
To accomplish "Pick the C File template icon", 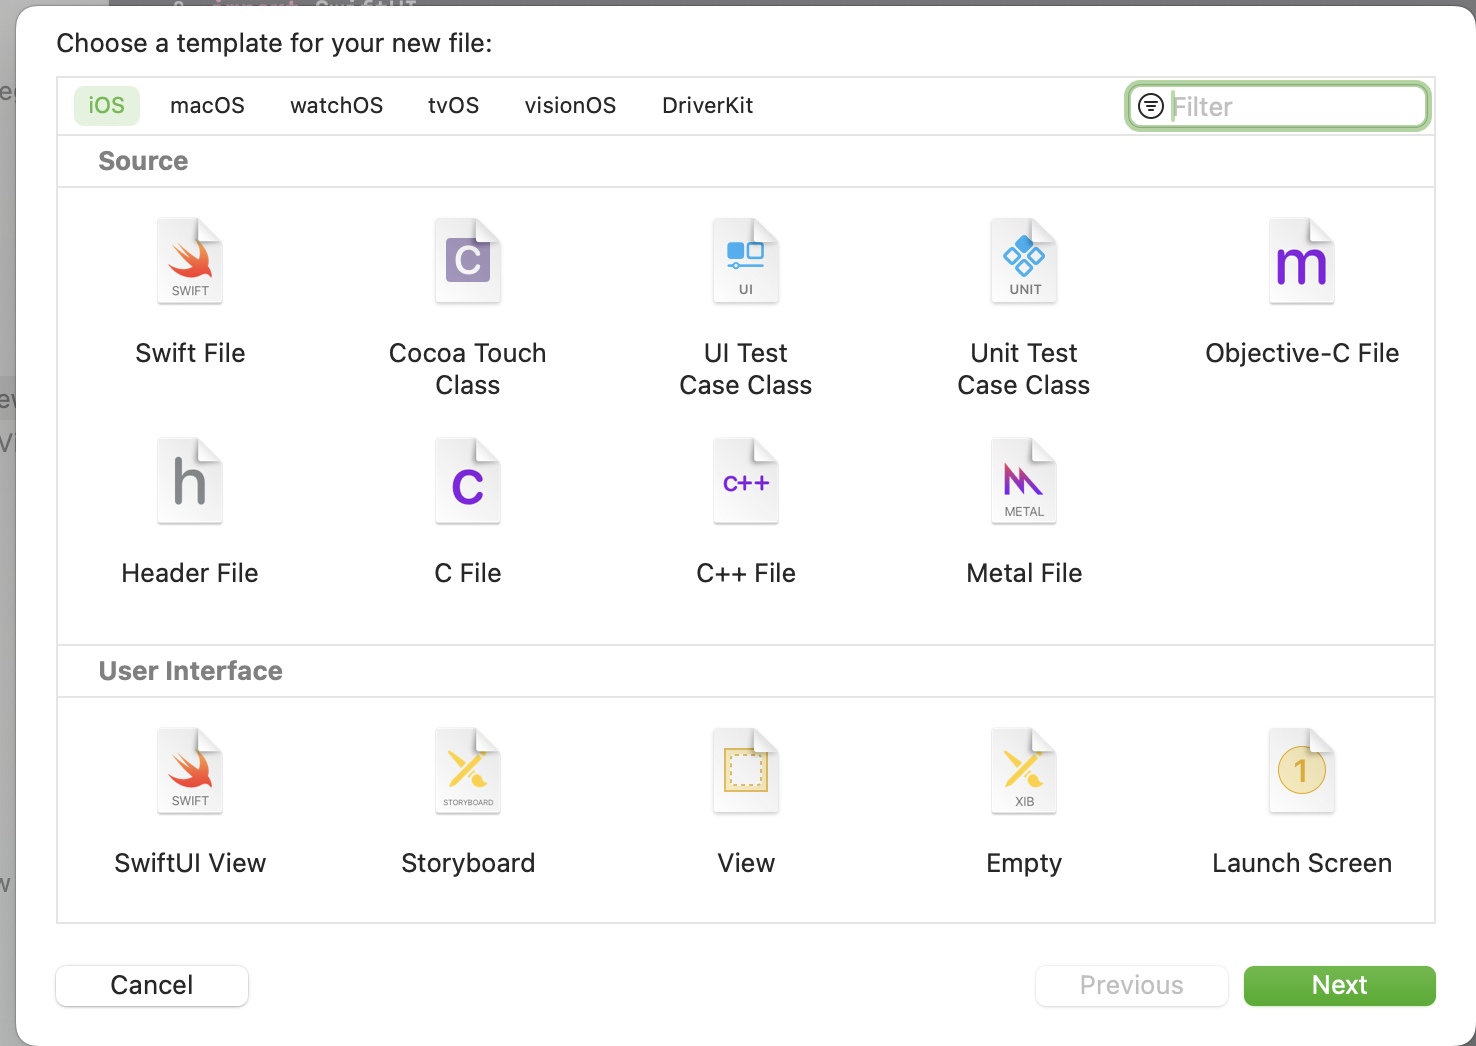I will coord(468,481).
